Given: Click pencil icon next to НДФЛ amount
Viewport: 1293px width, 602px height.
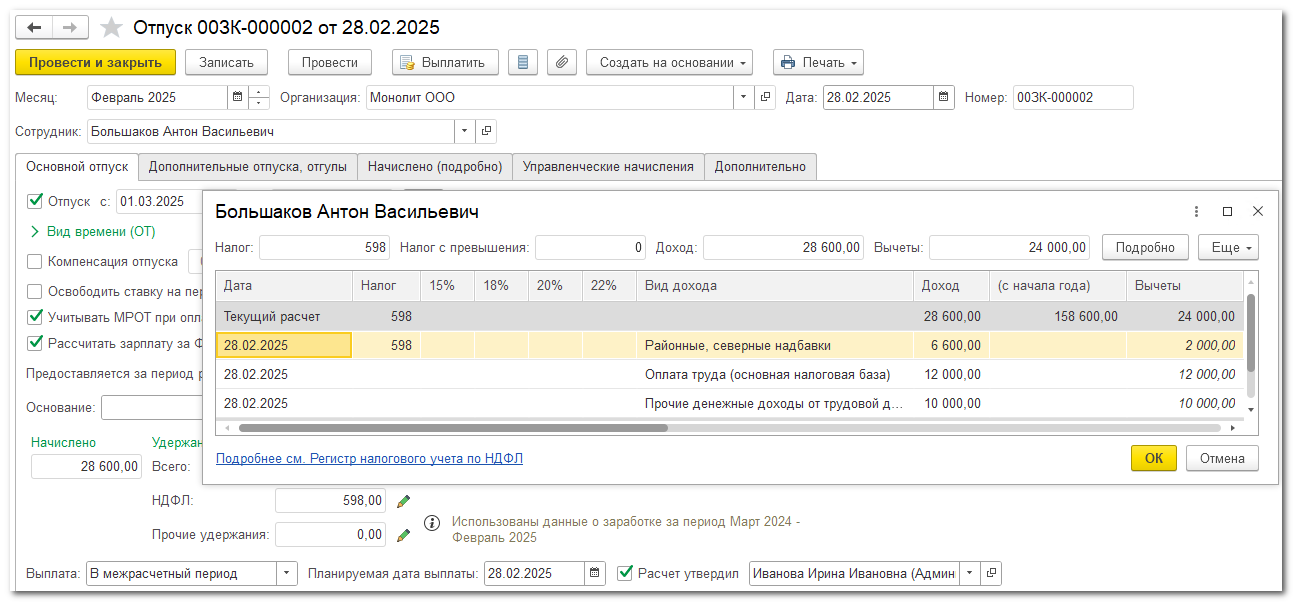Looking at the screenshot, I should [403, 501].
